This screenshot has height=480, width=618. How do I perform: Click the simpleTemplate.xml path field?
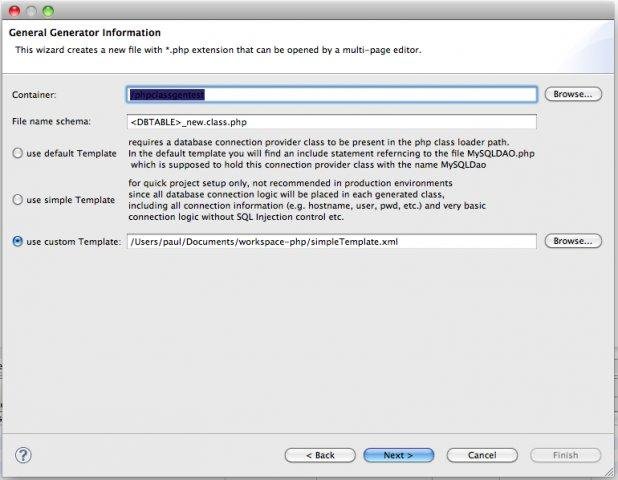(332, 241)
